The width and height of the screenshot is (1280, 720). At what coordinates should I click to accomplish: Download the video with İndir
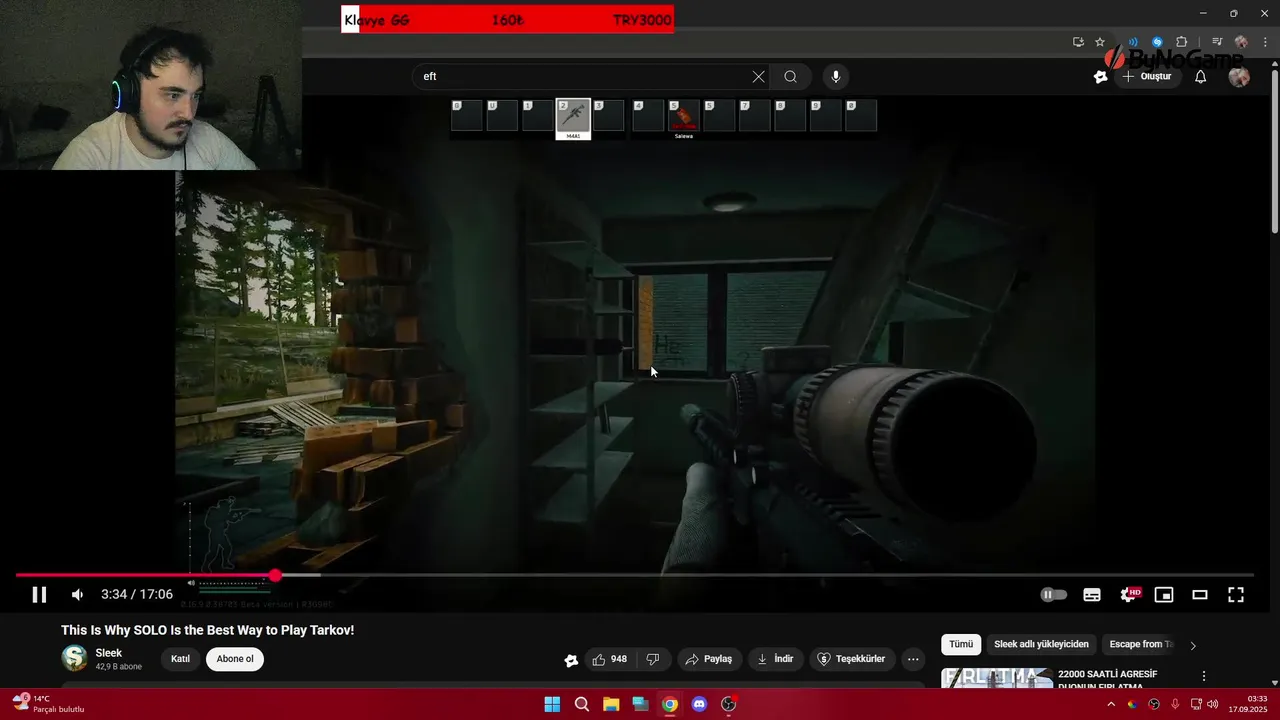pyautogui.click(x=775, y=659)
